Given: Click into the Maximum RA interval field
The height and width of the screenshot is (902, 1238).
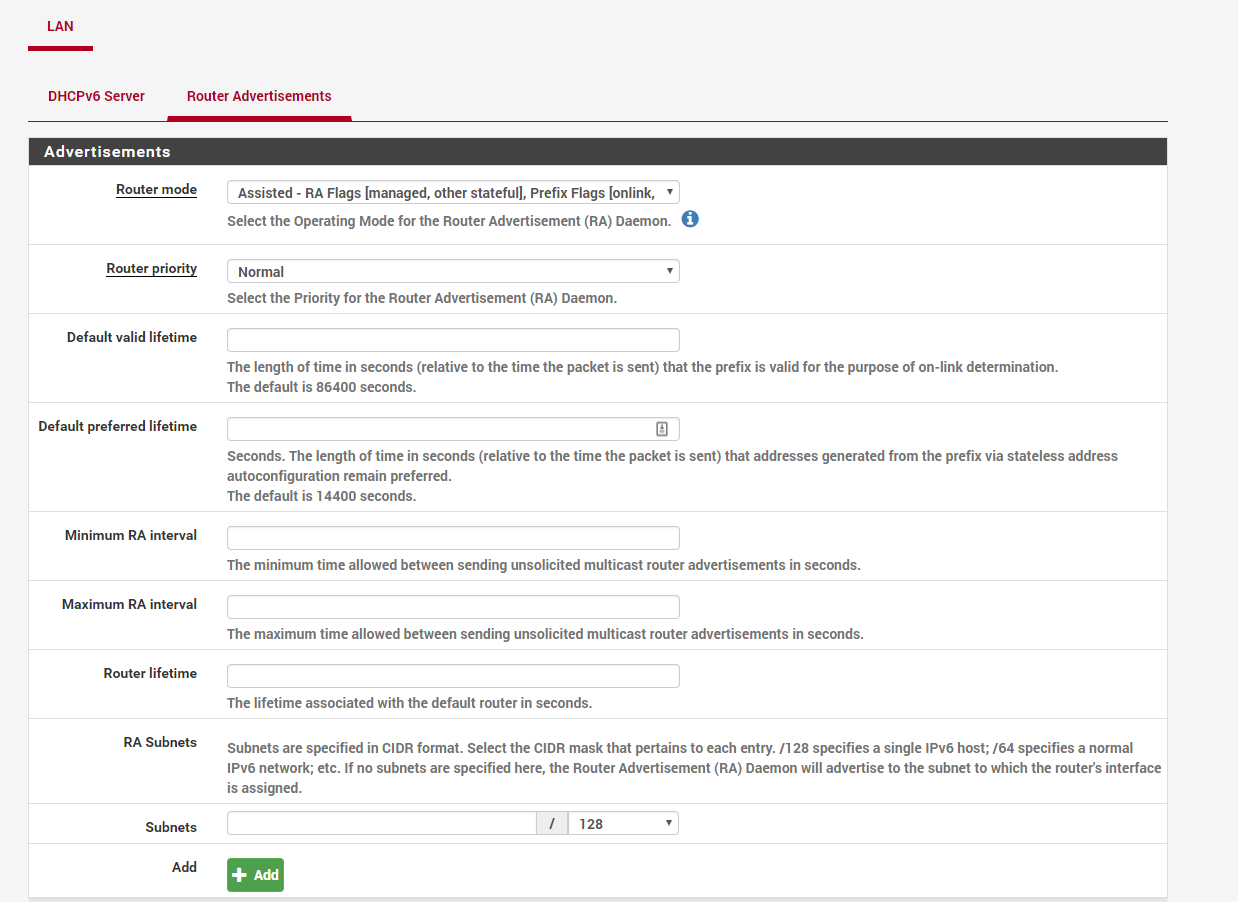Looking at the screenshot, I should pos(453,607).
